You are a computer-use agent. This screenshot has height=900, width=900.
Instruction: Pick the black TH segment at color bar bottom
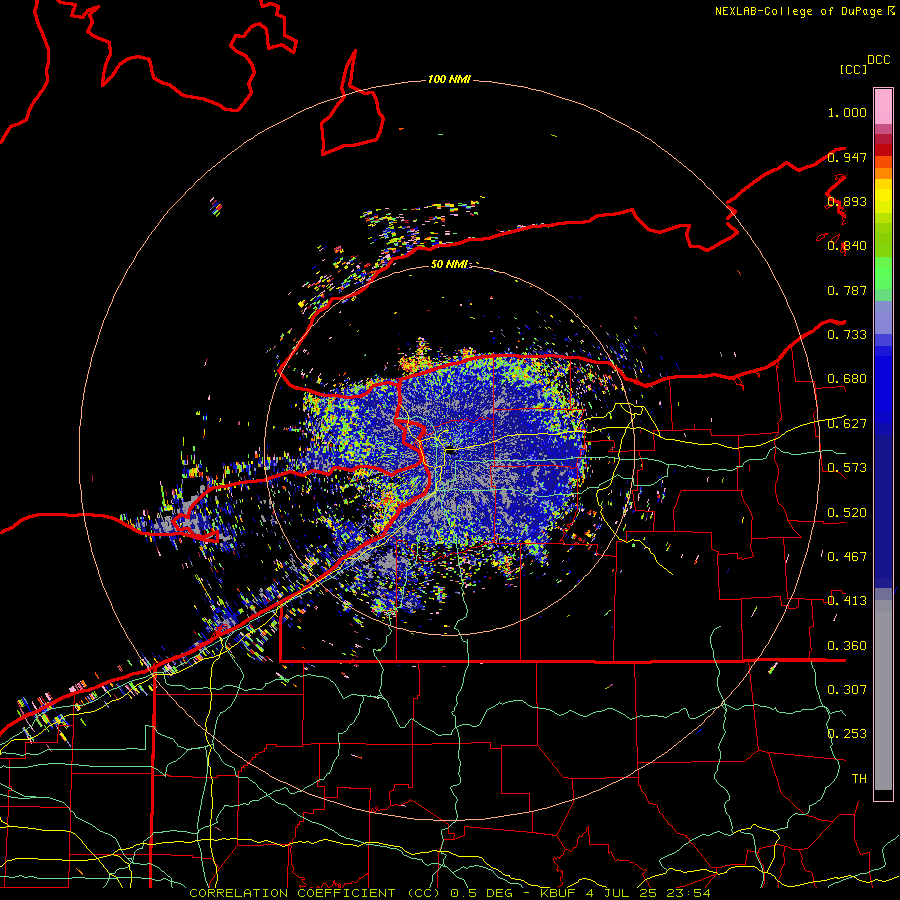883,794
